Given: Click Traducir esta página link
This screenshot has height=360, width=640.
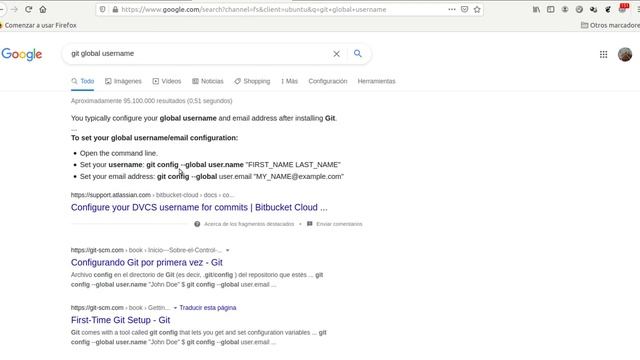Looking at the screenshot, I should click(x=208, y=308).
